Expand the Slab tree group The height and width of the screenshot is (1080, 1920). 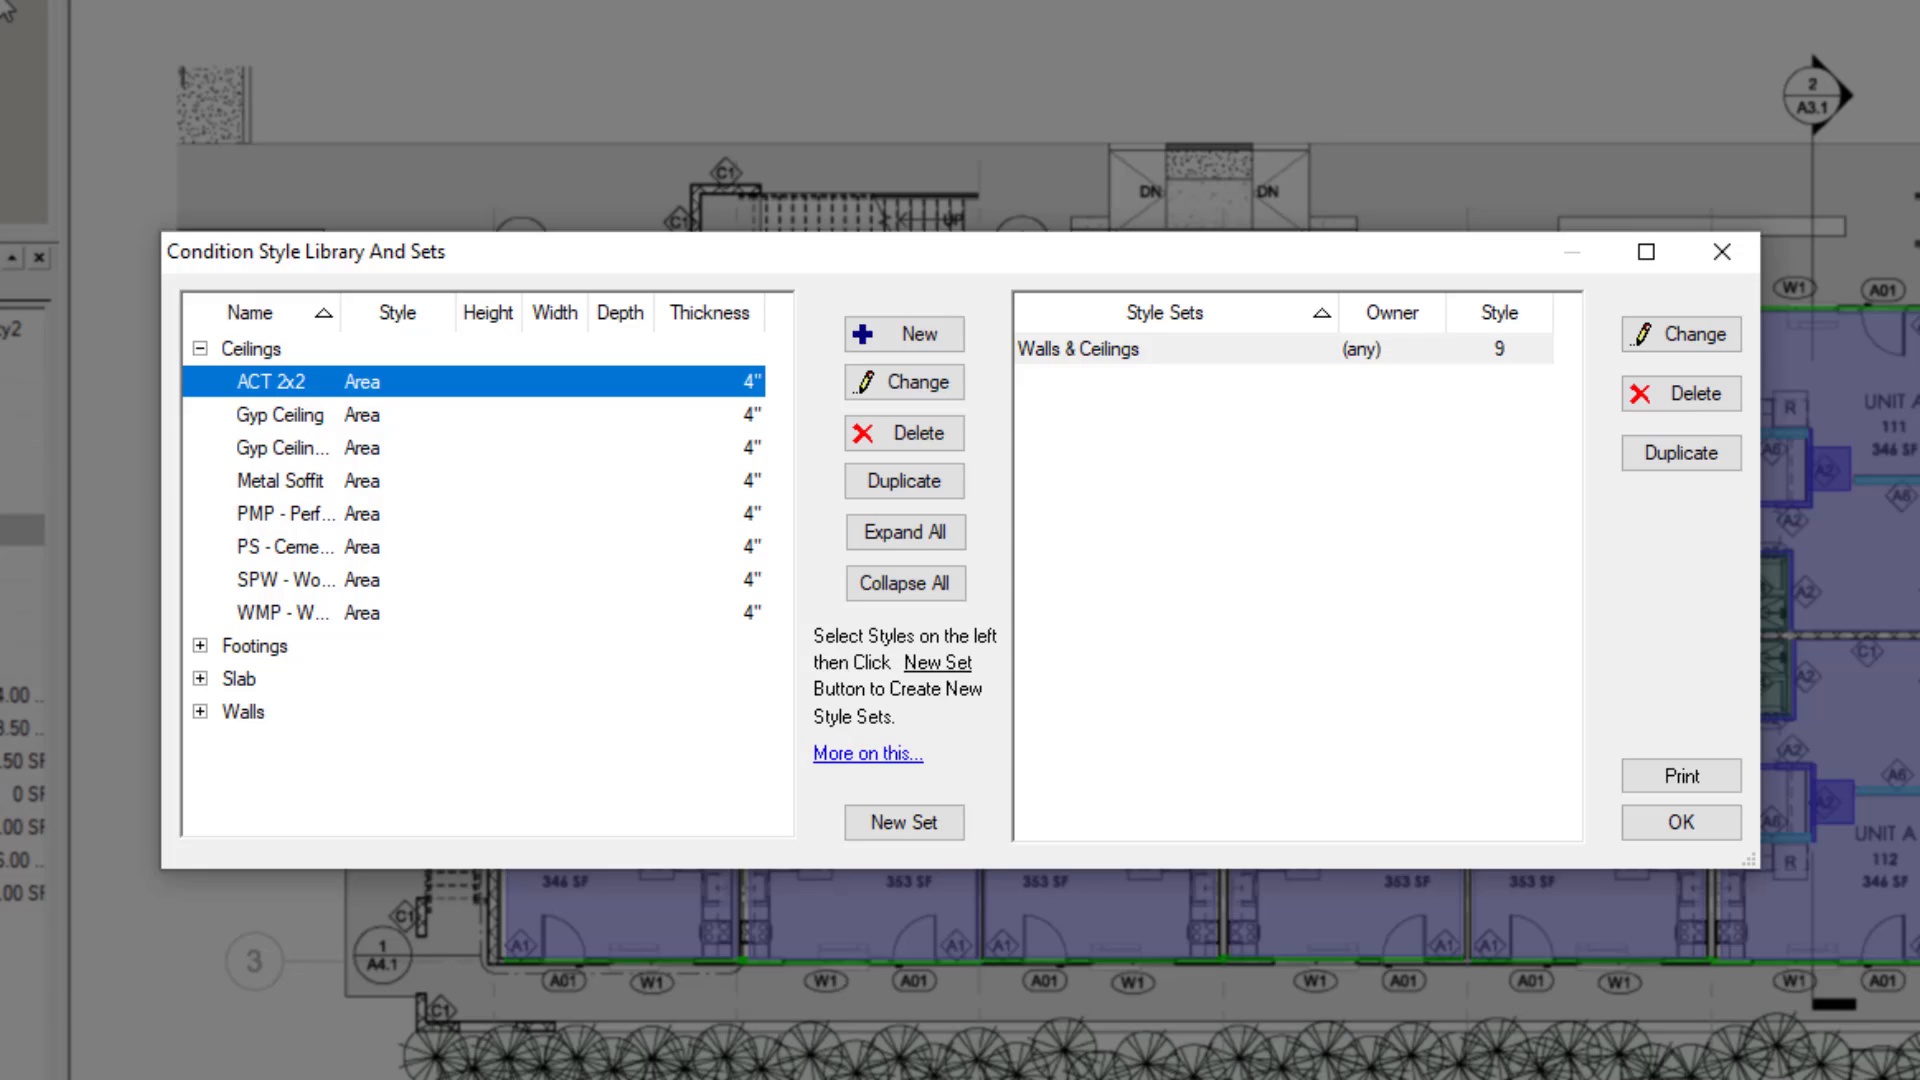click(x=200, y=679)
